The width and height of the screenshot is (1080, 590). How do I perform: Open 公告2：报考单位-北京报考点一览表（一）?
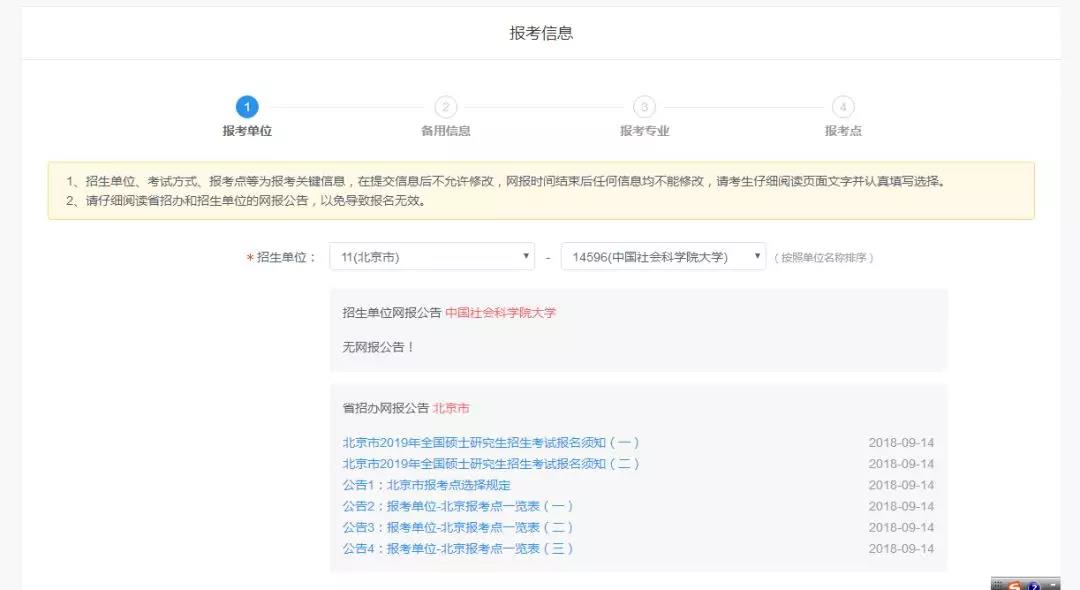pyautogui.click(x=458, y=506)
